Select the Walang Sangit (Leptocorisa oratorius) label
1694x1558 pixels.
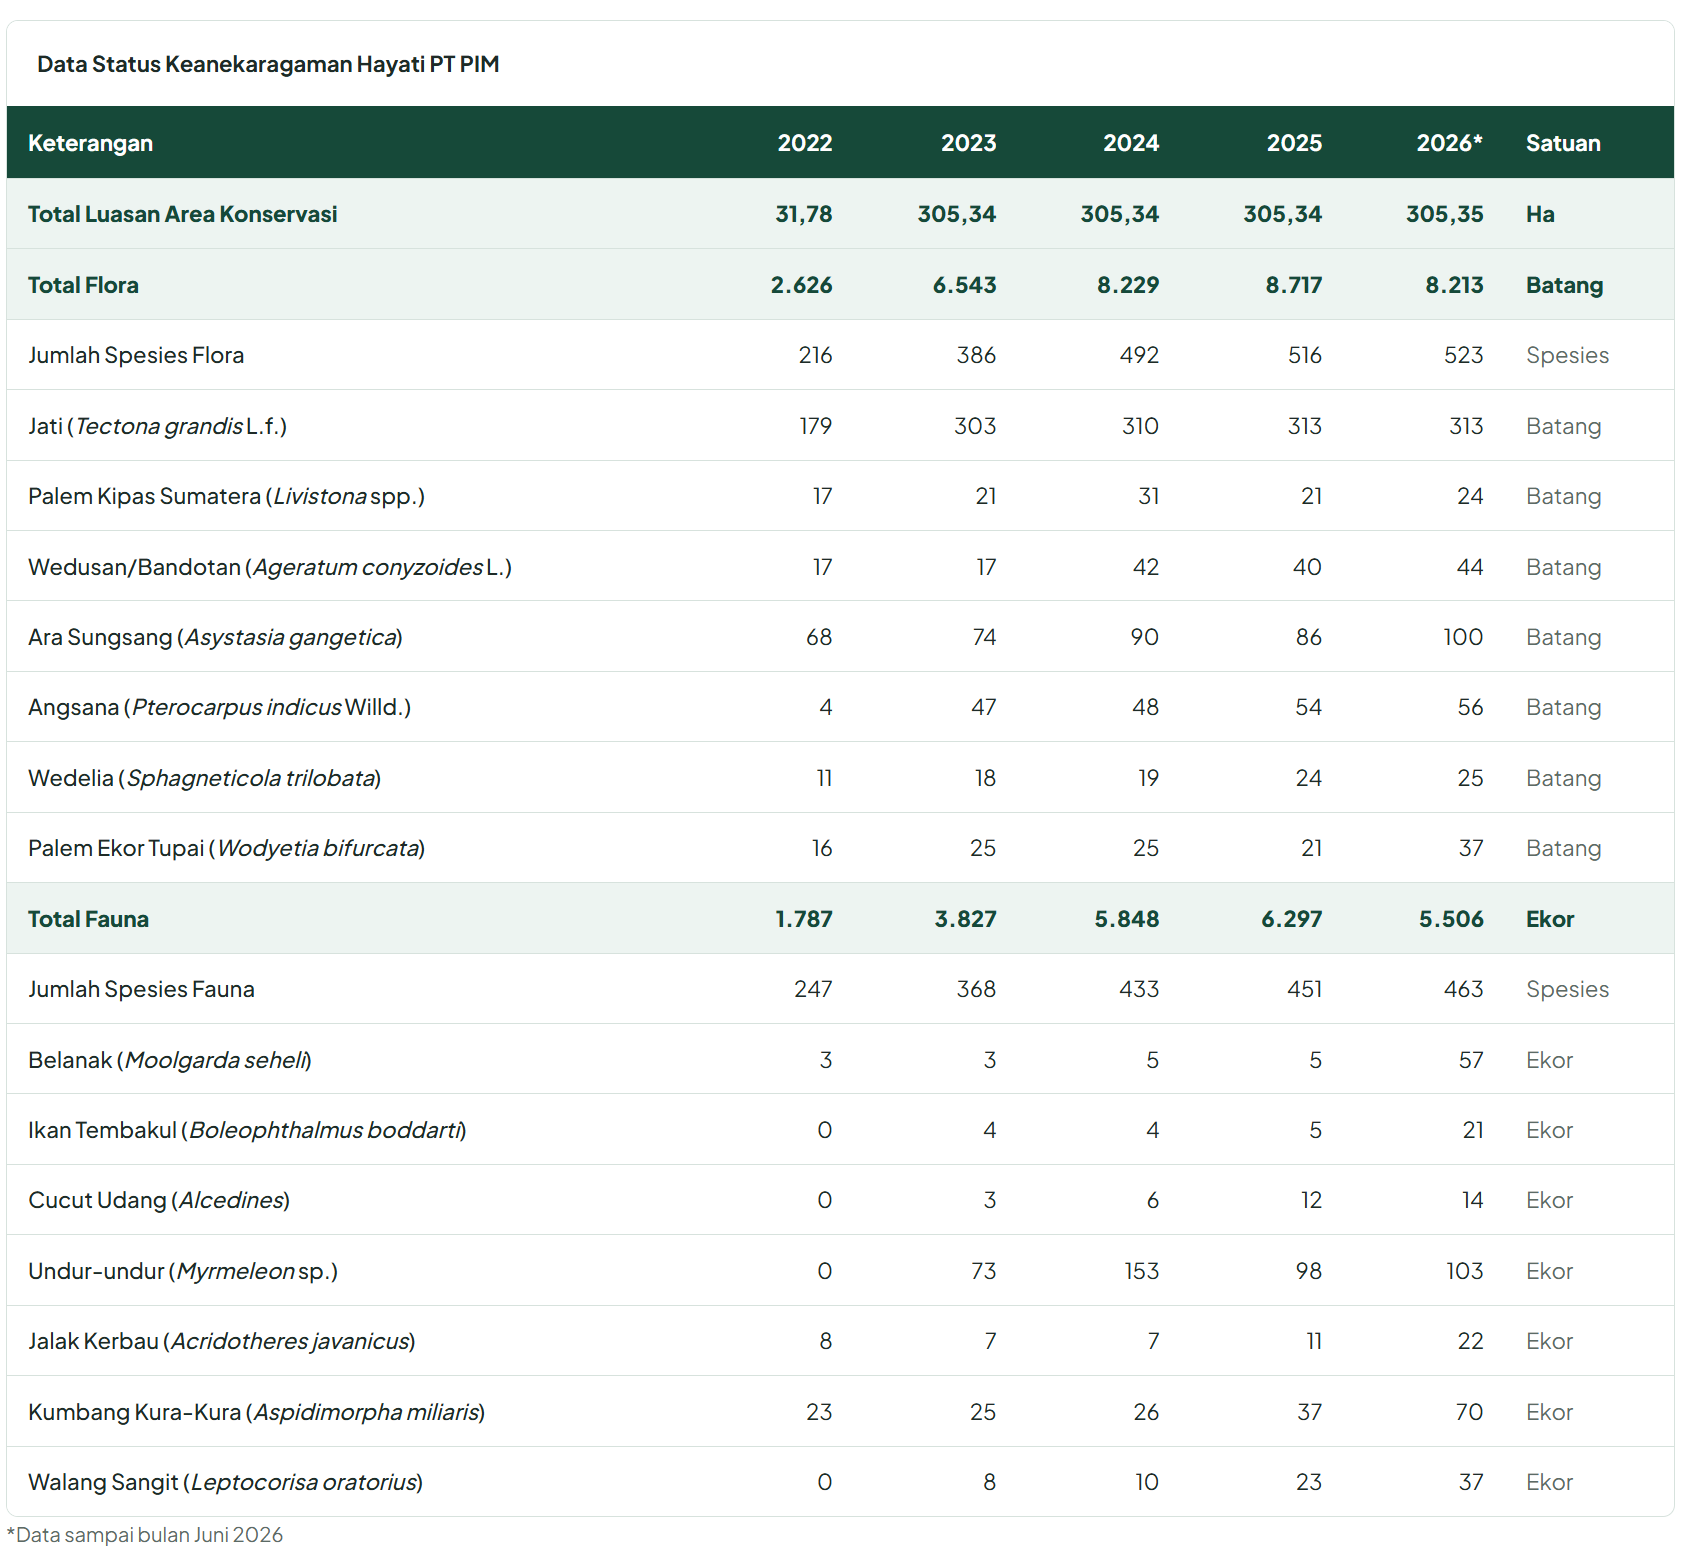225,1482
